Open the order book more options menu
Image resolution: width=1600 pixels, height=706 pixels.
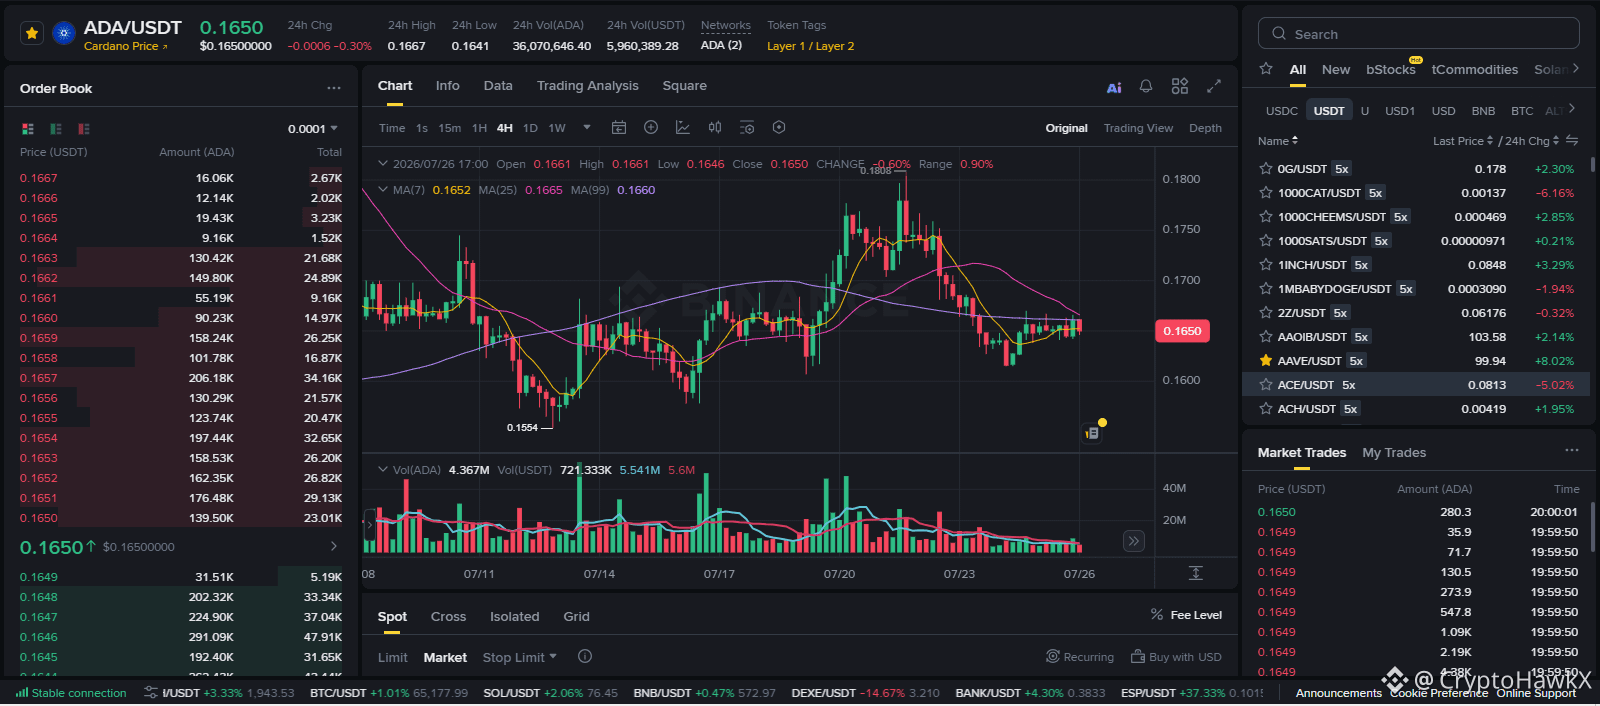point(334,88)
